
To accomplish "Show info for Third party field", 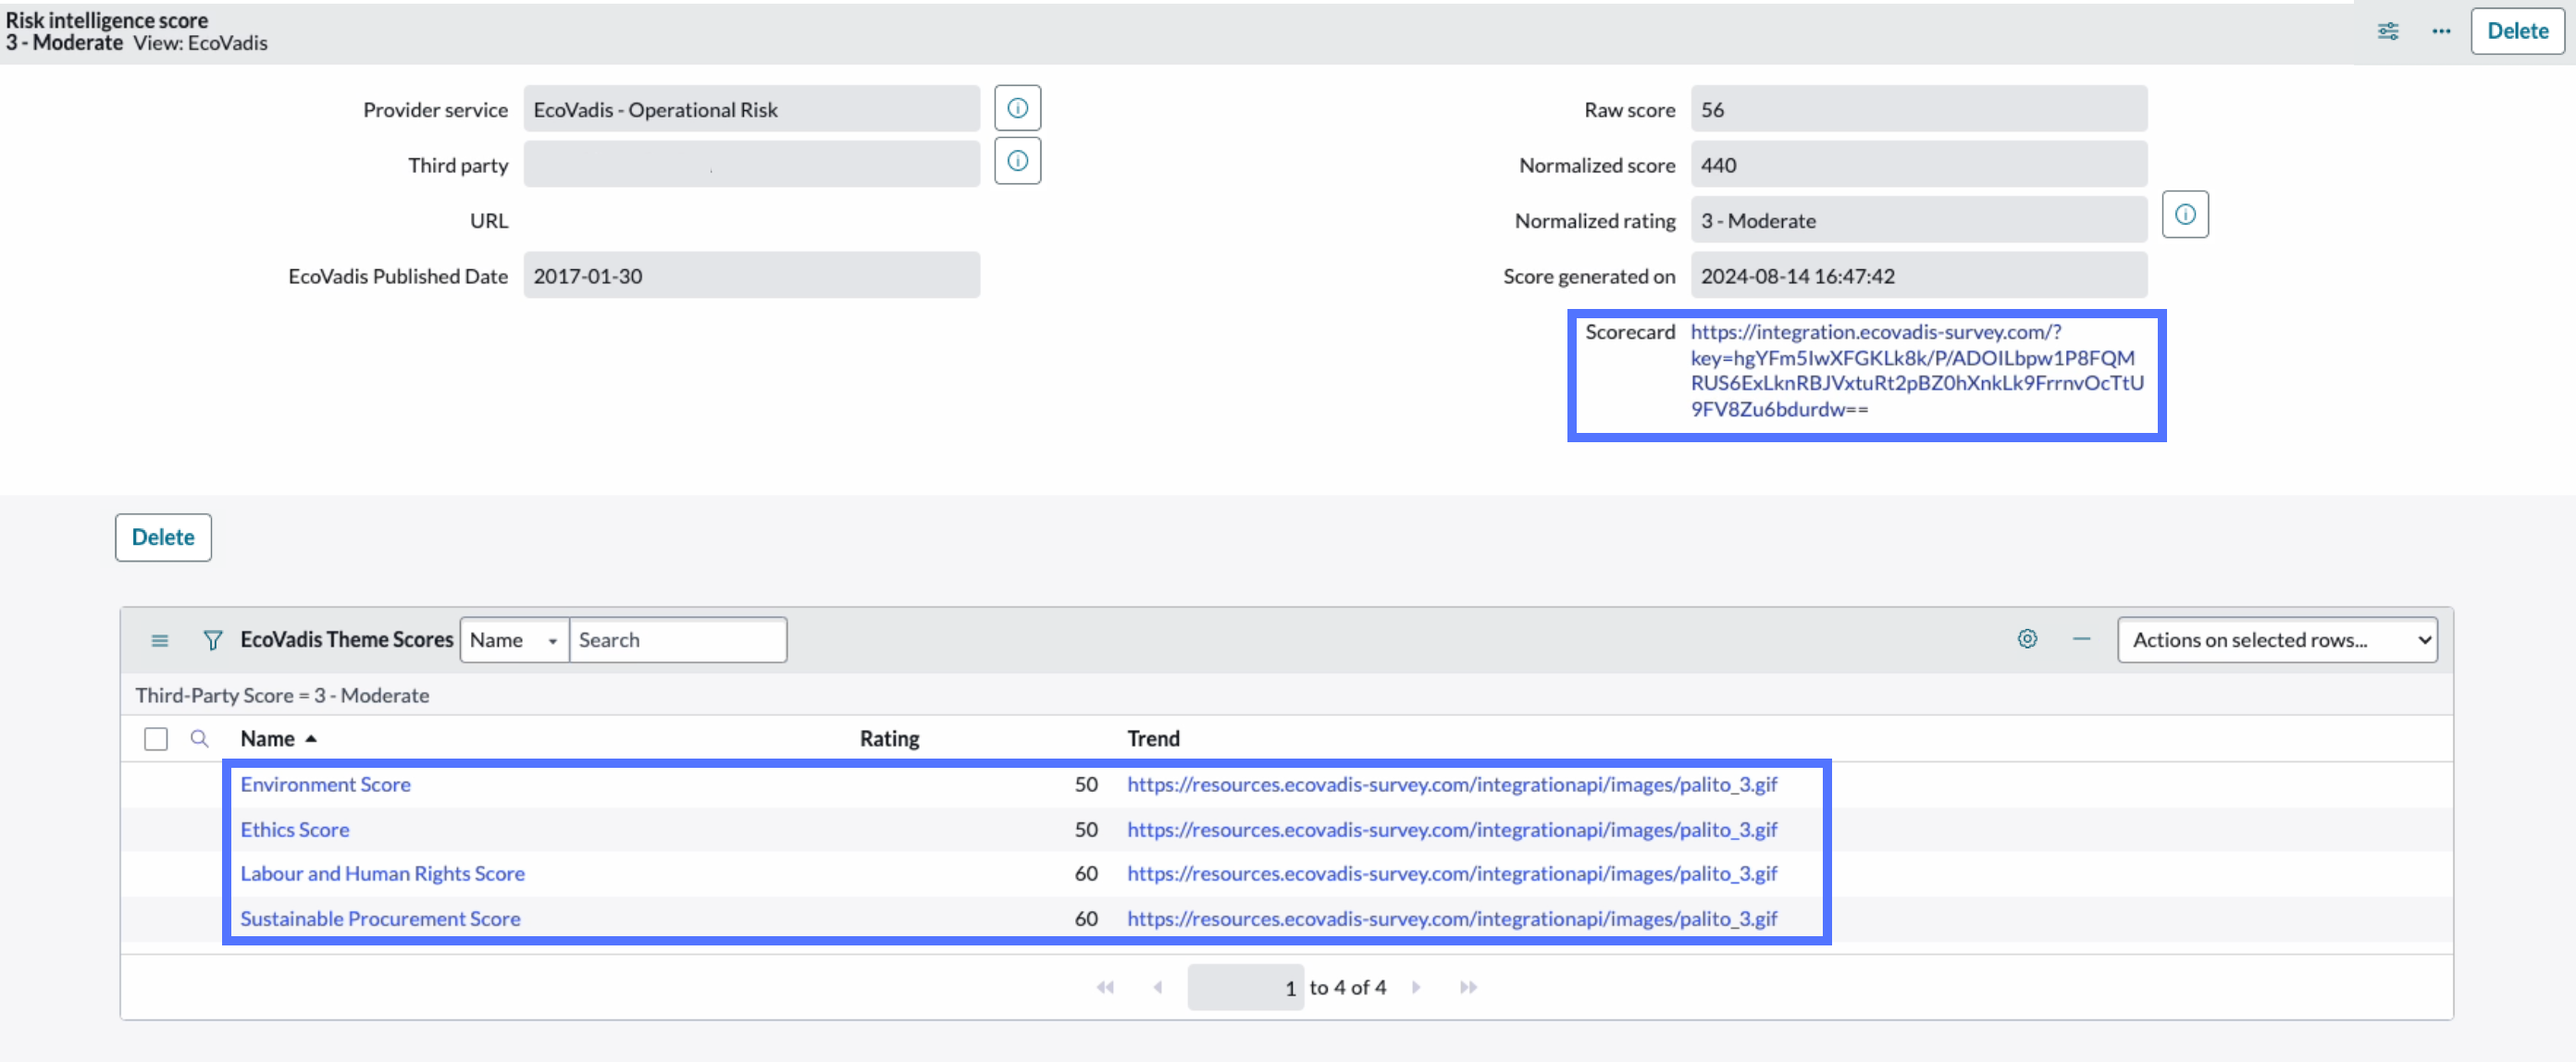I will [x=1017, y=161].
